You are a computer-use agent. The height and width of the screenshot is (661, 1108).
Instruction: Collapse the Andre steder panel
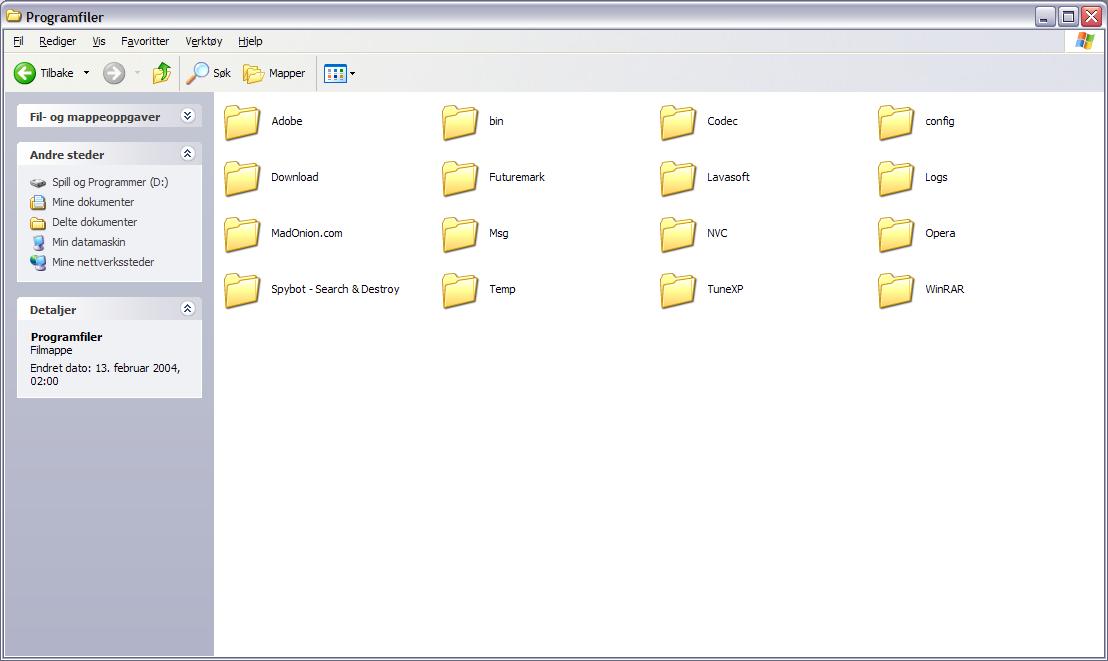[x=187, y=154]
